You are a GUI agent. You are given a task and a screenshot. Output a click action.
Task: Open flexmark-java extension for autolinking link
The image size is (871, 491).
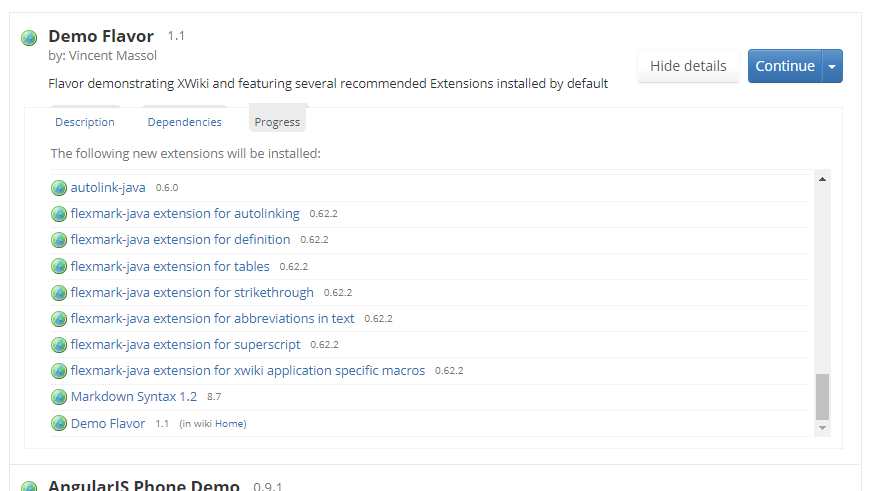(x=185, y=214)
